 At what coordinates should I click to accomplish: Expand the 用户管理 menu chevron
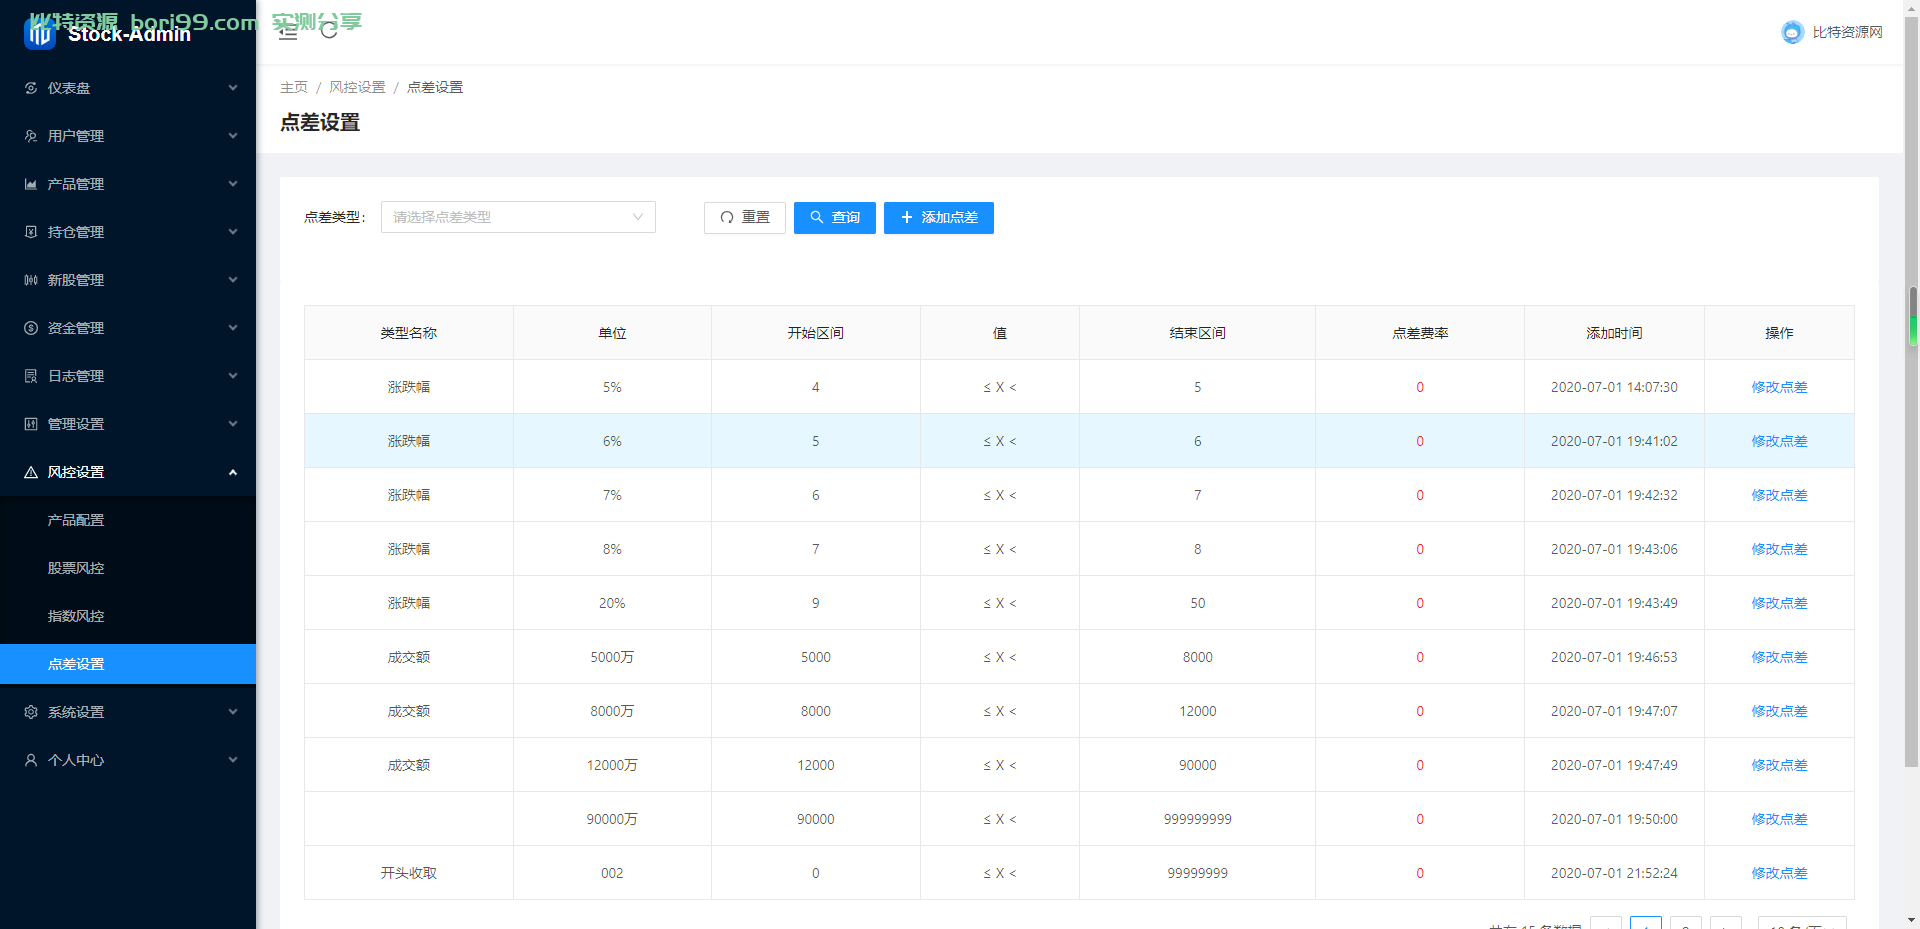click(233, 136)
